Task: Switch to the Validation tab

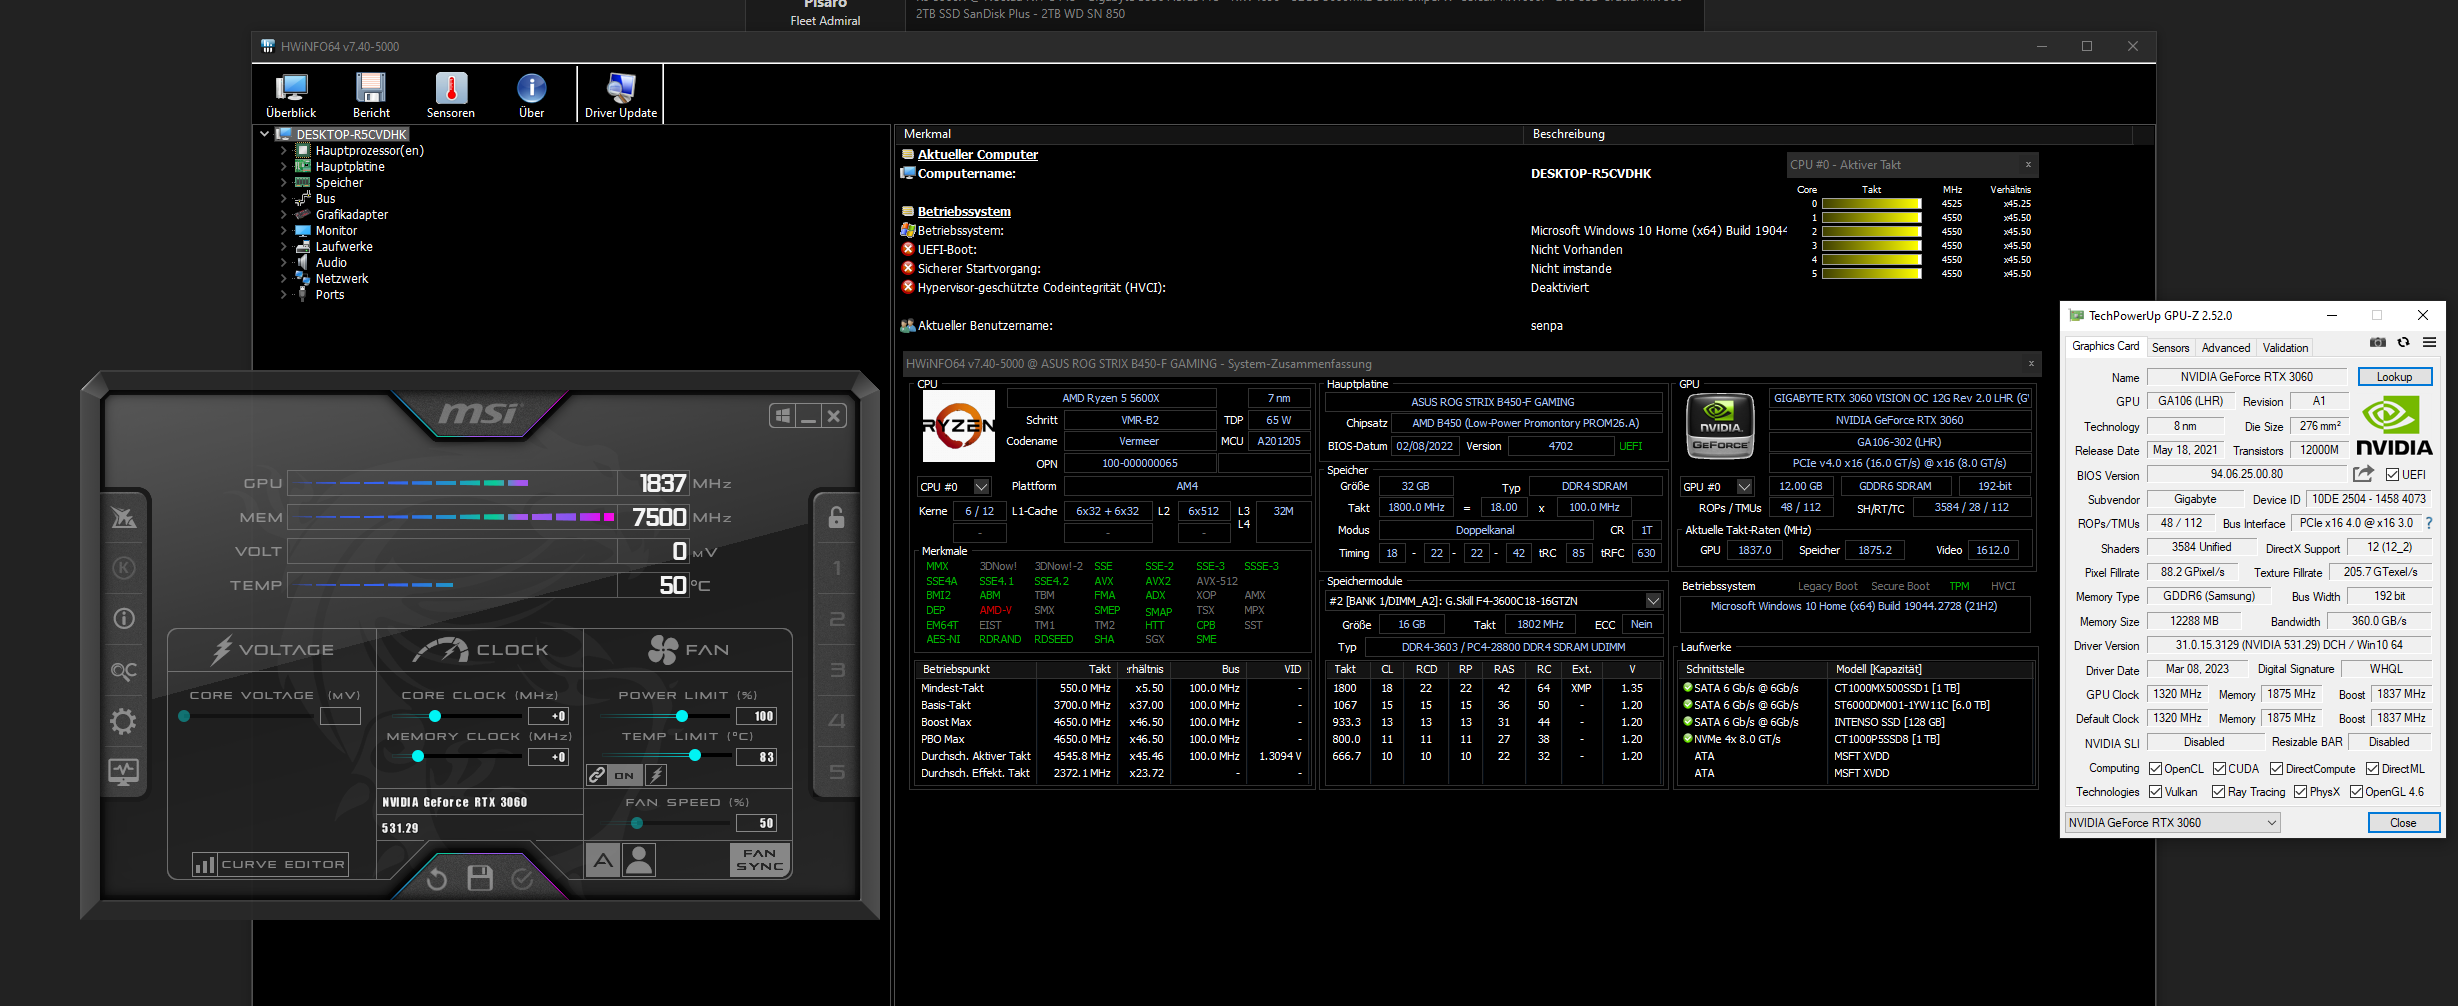Action: 2286,348
